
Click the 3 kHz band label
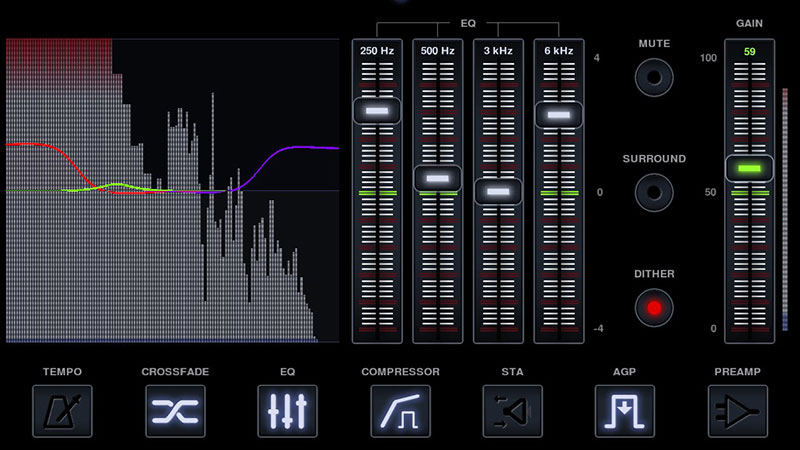pyautogui.click(x=498, y=51)
